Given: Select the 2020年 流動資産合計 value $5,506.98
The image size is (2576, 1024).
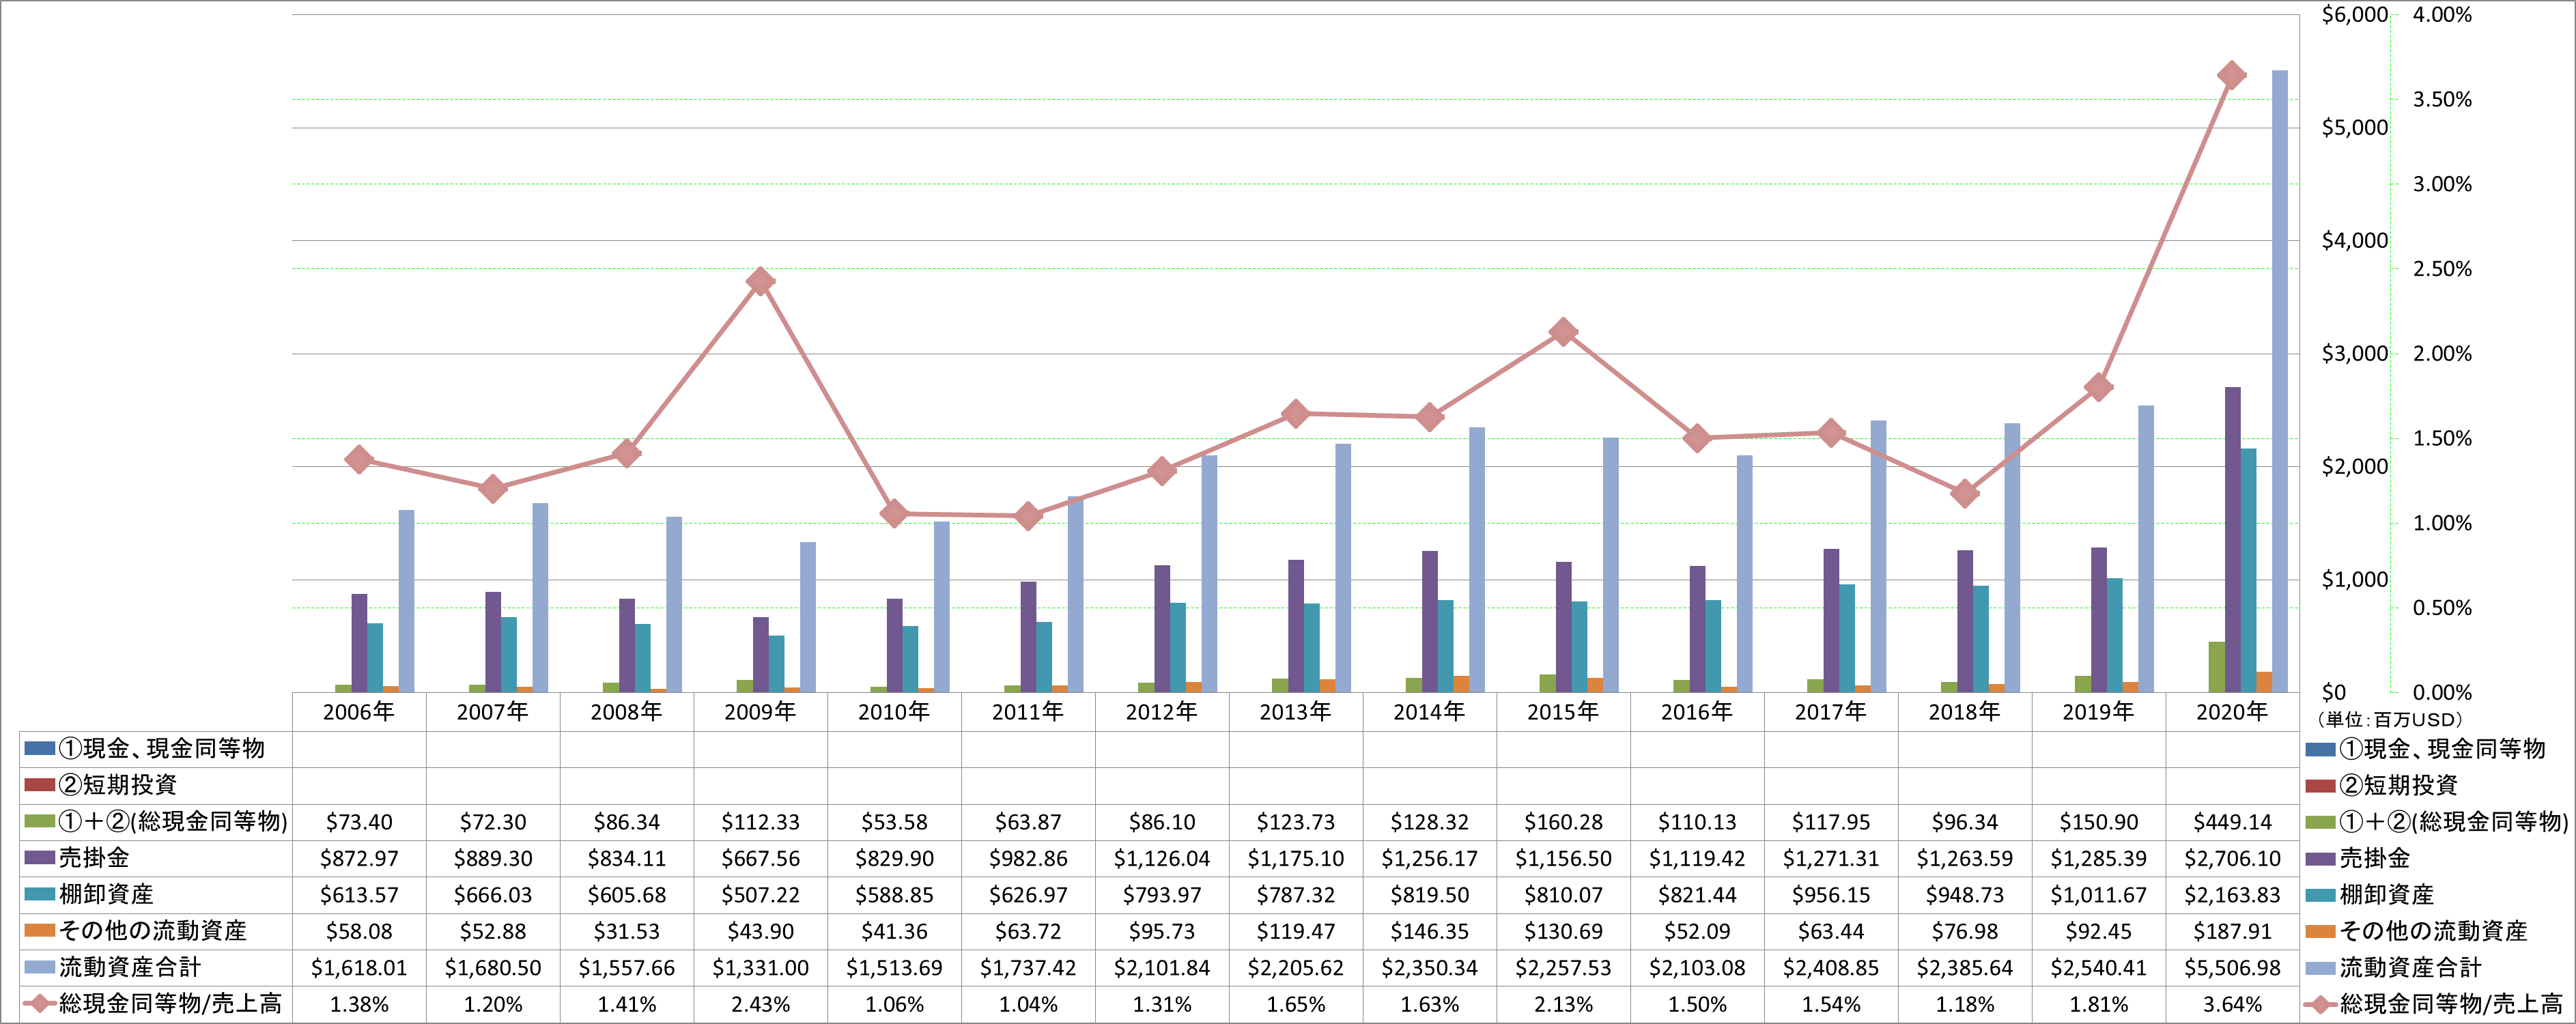Looking at the screenshot, I should [2232, 968].
